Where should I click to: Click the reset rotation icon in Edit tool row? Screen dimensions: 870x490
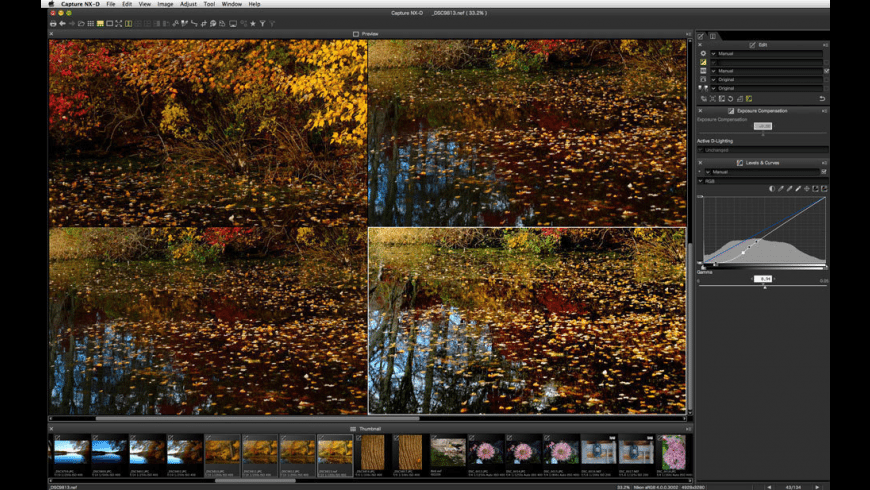click(731, 99)
